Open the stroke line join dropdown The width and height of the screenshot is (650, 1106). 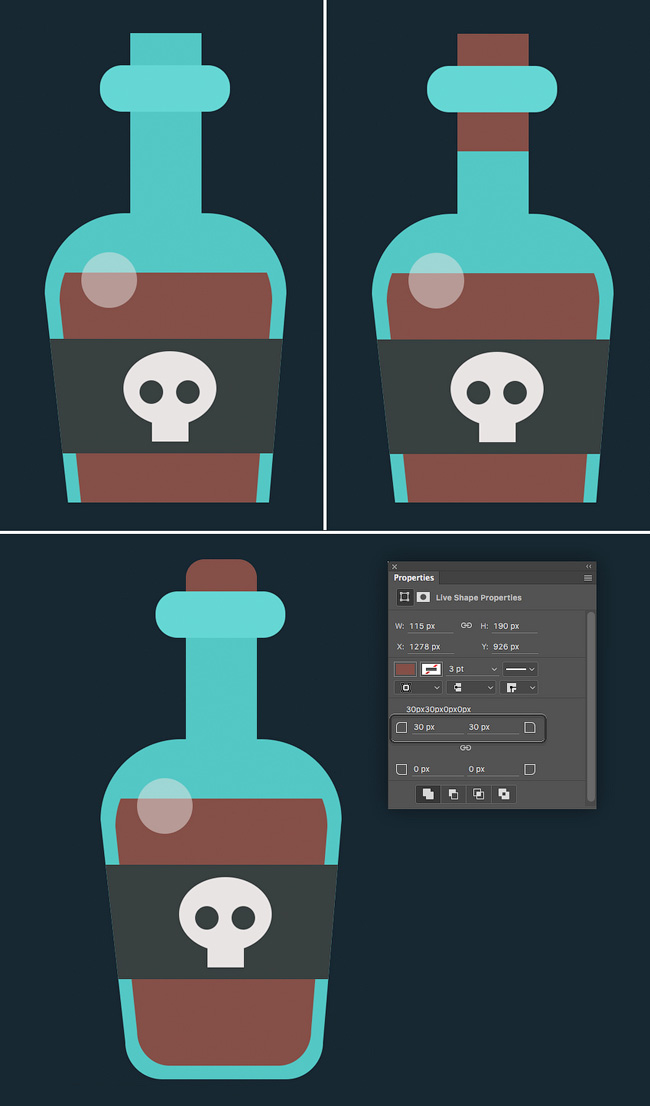(519, 687)
